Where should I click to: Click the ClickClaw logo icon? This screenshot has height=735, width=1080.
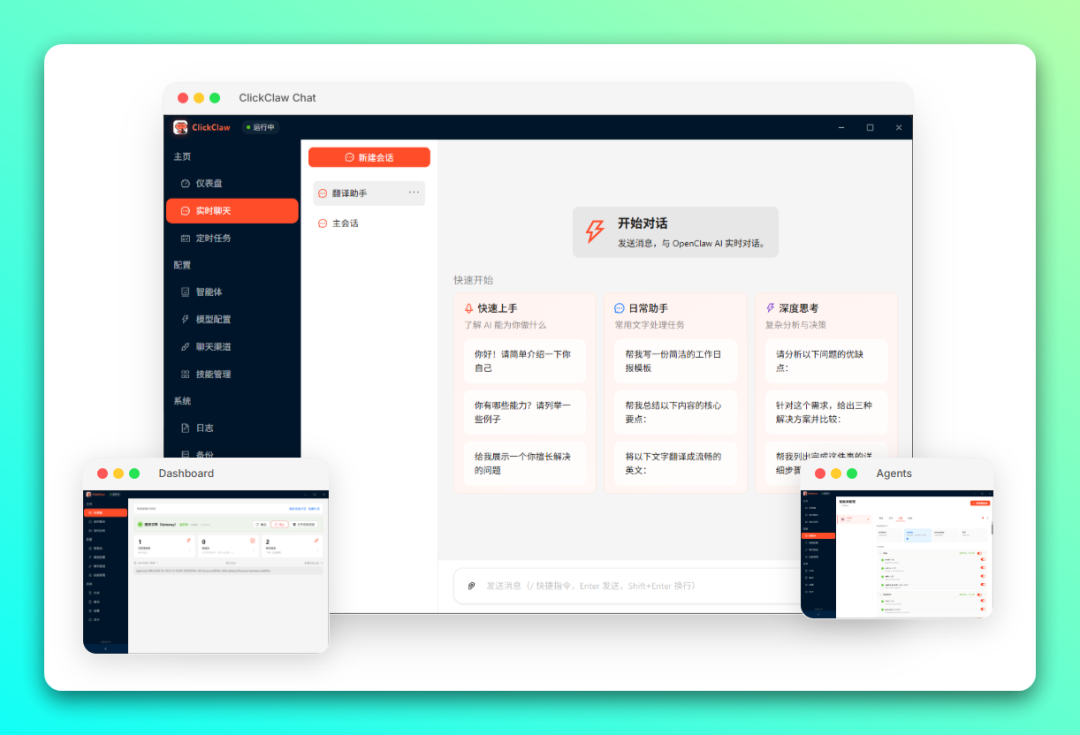pyautogui.click(x=180, y=127)
